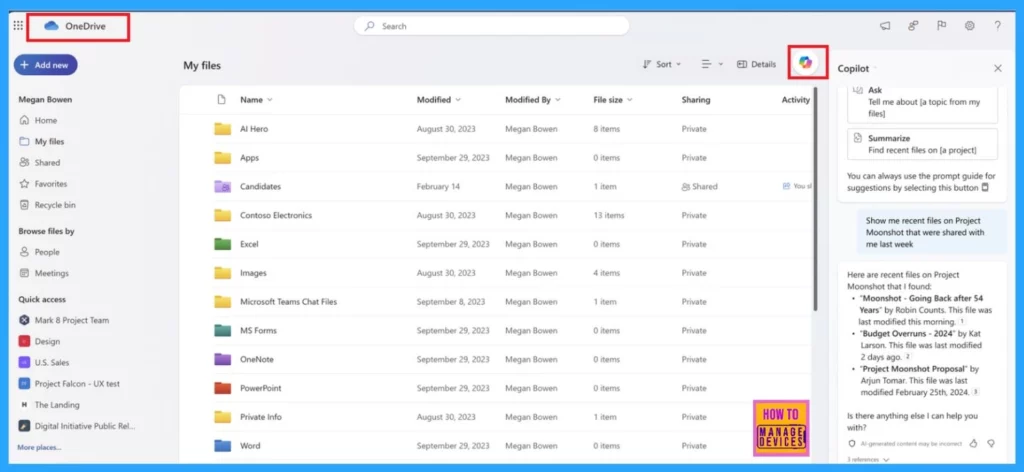
Task: Click the AI Hero folder icon
Action: [223, 129]
